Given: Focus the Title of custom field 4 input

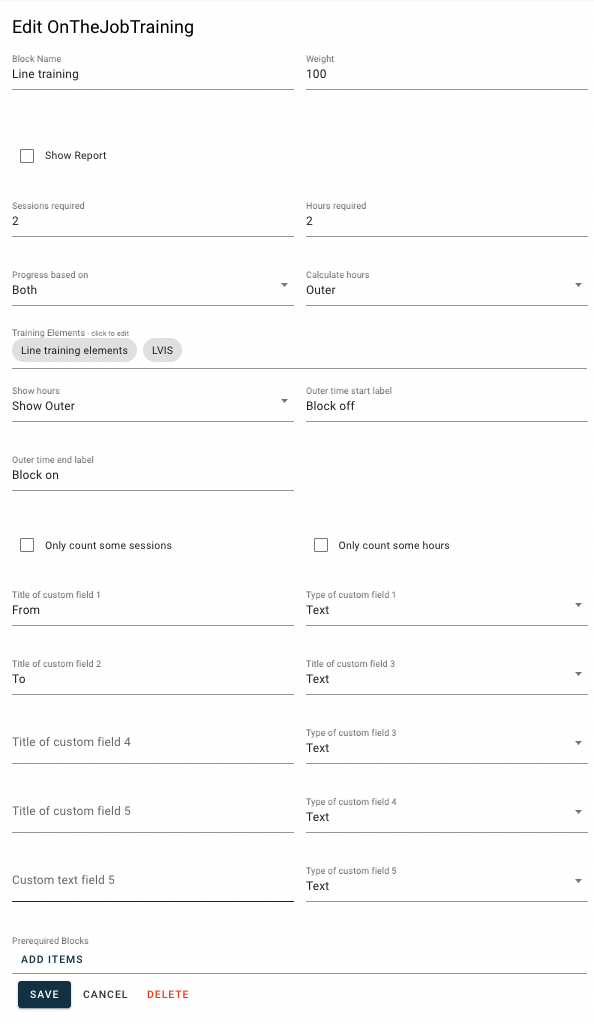Looking at the screenshot, I should click(153, 743).
